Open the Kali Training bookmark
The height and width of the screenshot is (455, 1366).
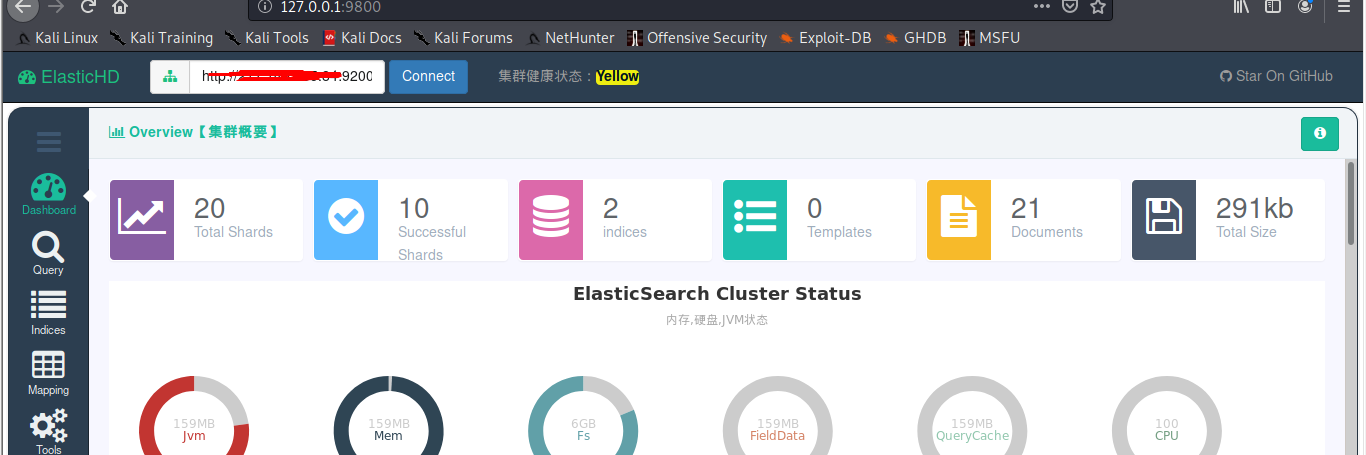tap(161, 38)
